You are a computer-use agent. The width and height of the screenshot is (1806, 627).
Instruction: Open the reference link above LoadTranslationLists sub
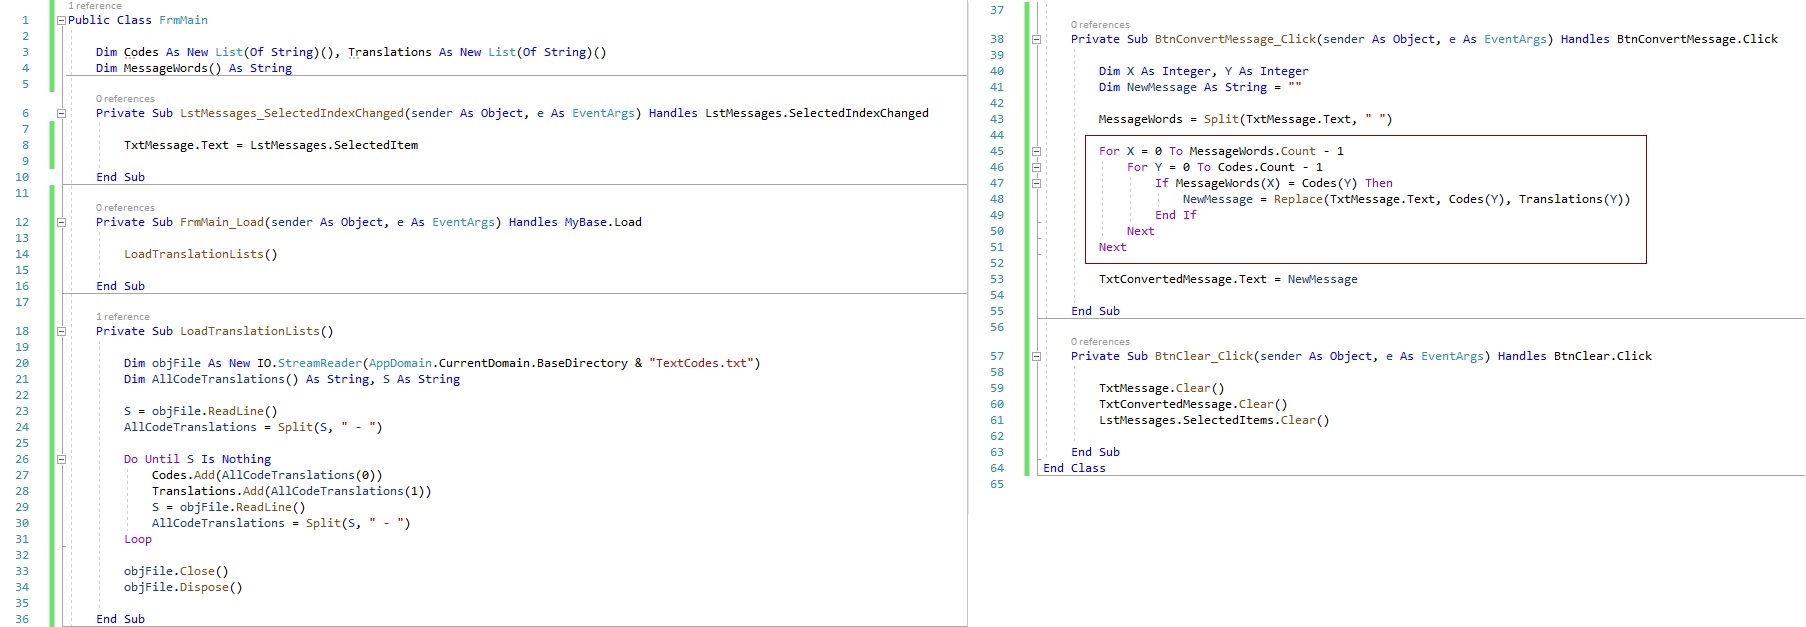pos(123,317)
